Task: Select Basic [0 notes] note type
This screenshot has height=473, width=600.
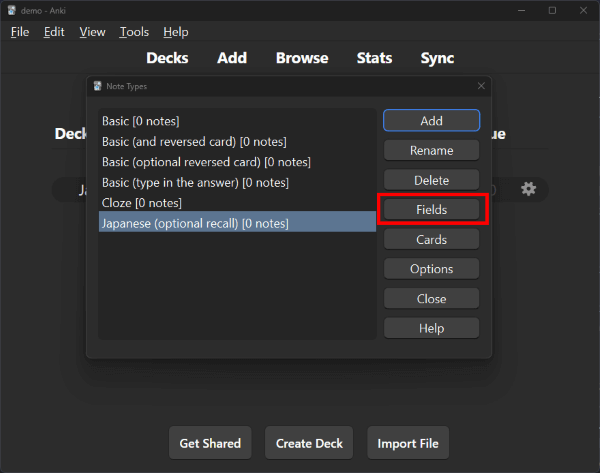Action: coord(237,121)
